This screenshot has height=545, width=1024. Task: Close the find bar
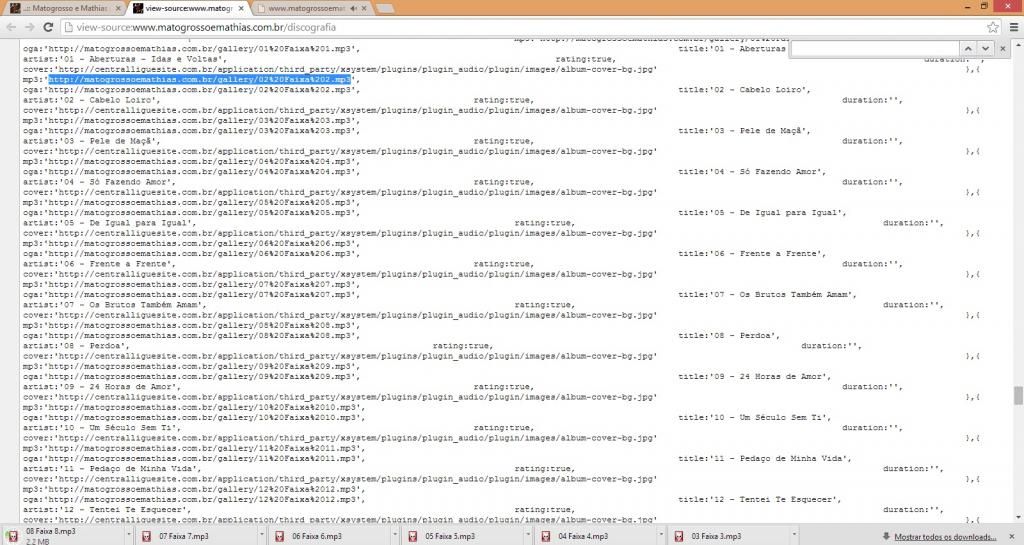pos(1003,48)
